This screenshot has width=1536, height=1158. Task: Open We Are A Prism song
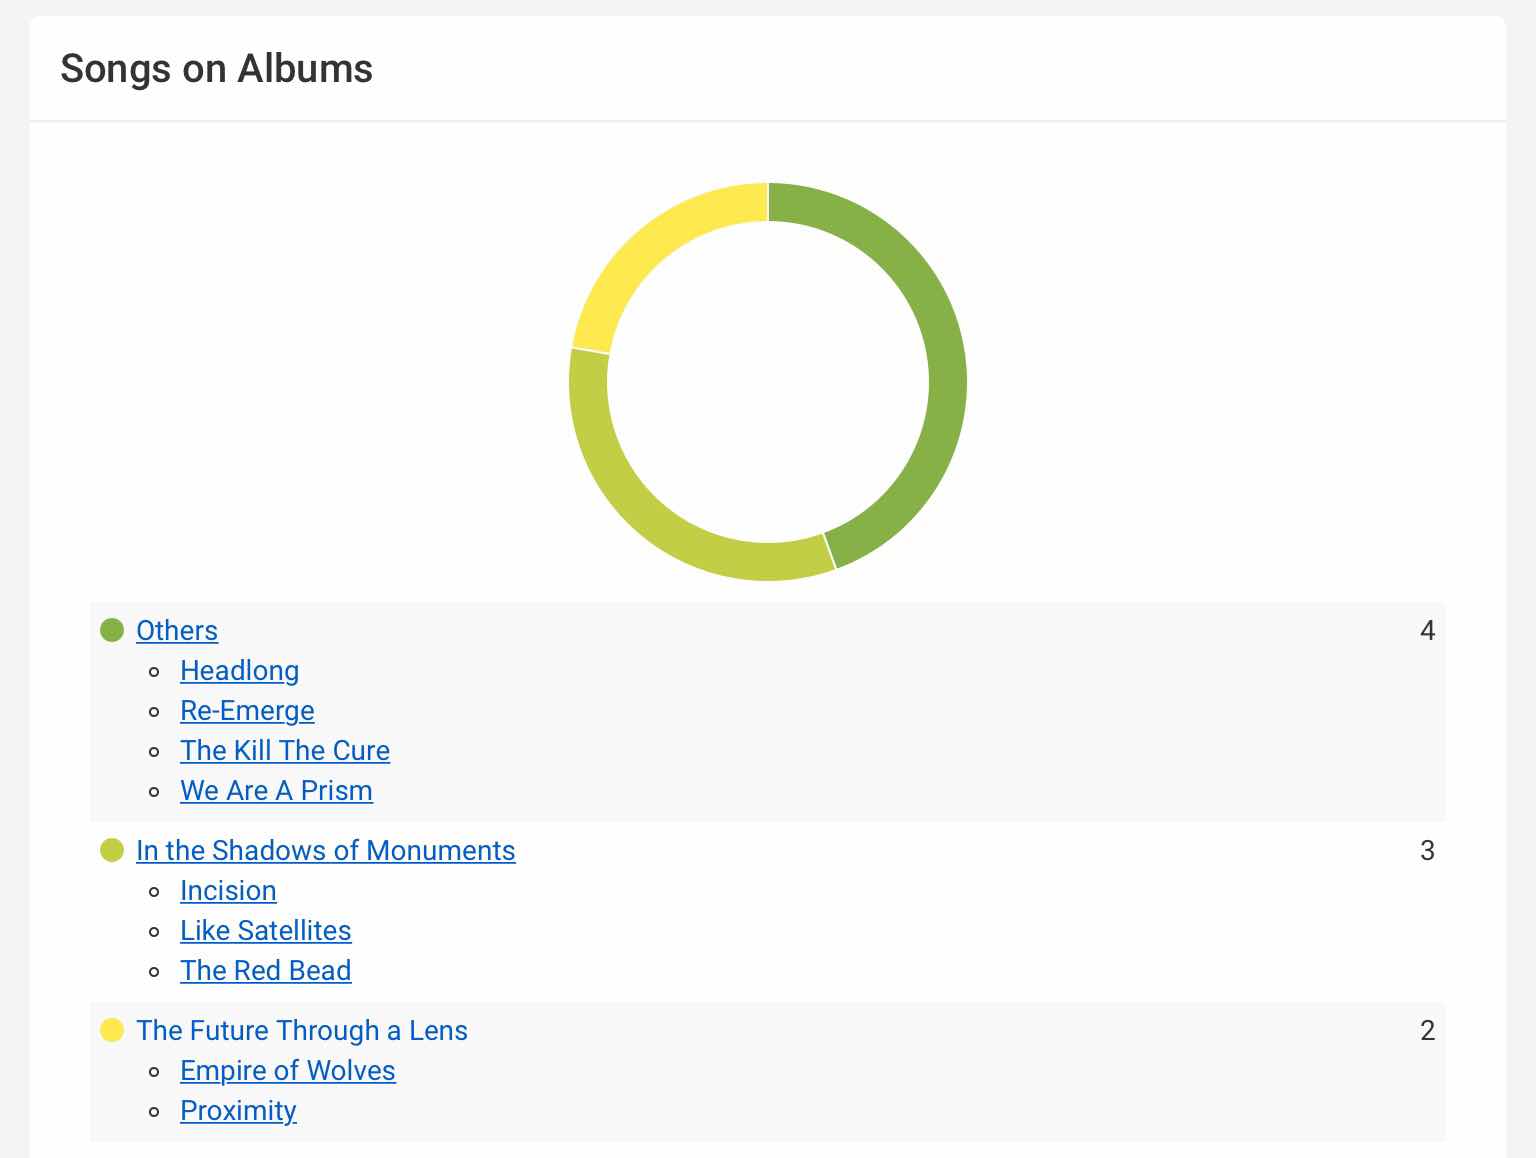pyautogui.click(x=276, y=791)
